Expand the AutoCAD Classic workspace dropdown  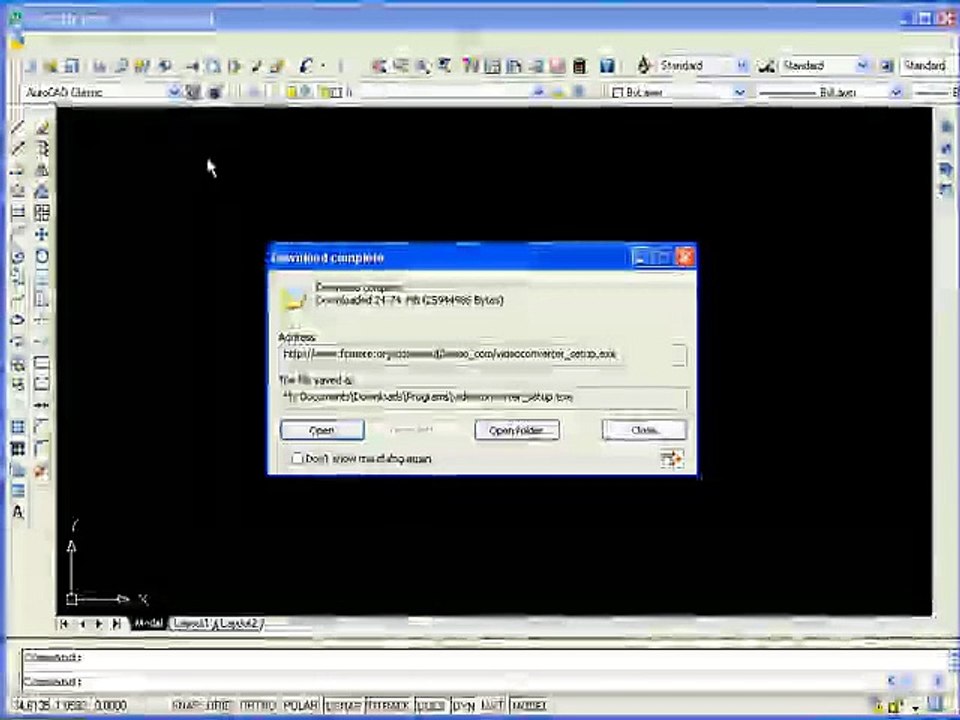pyautogui.click(x=174, y=92)
